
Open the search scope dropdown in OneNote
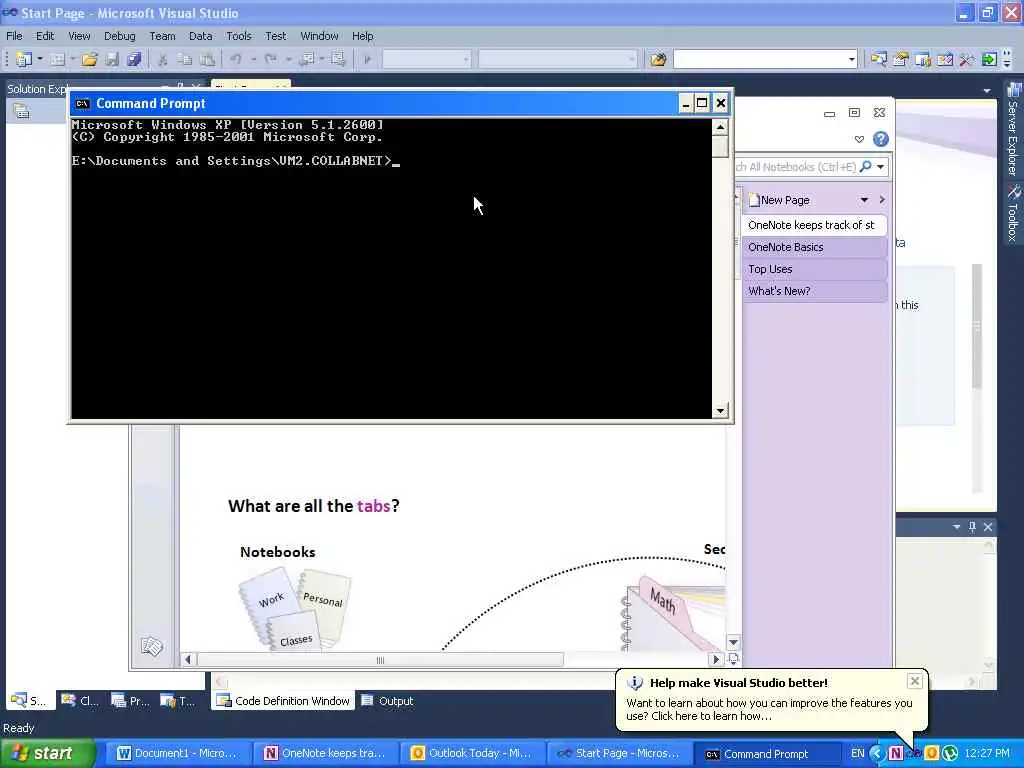[880, 167]
